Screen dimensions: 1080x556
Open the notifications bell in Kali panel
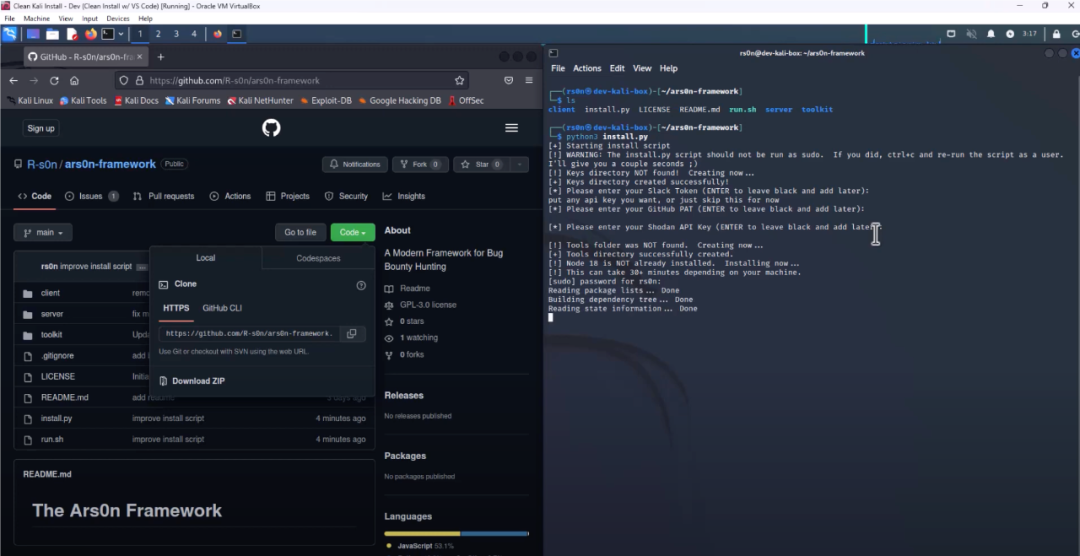pos(991,34)
